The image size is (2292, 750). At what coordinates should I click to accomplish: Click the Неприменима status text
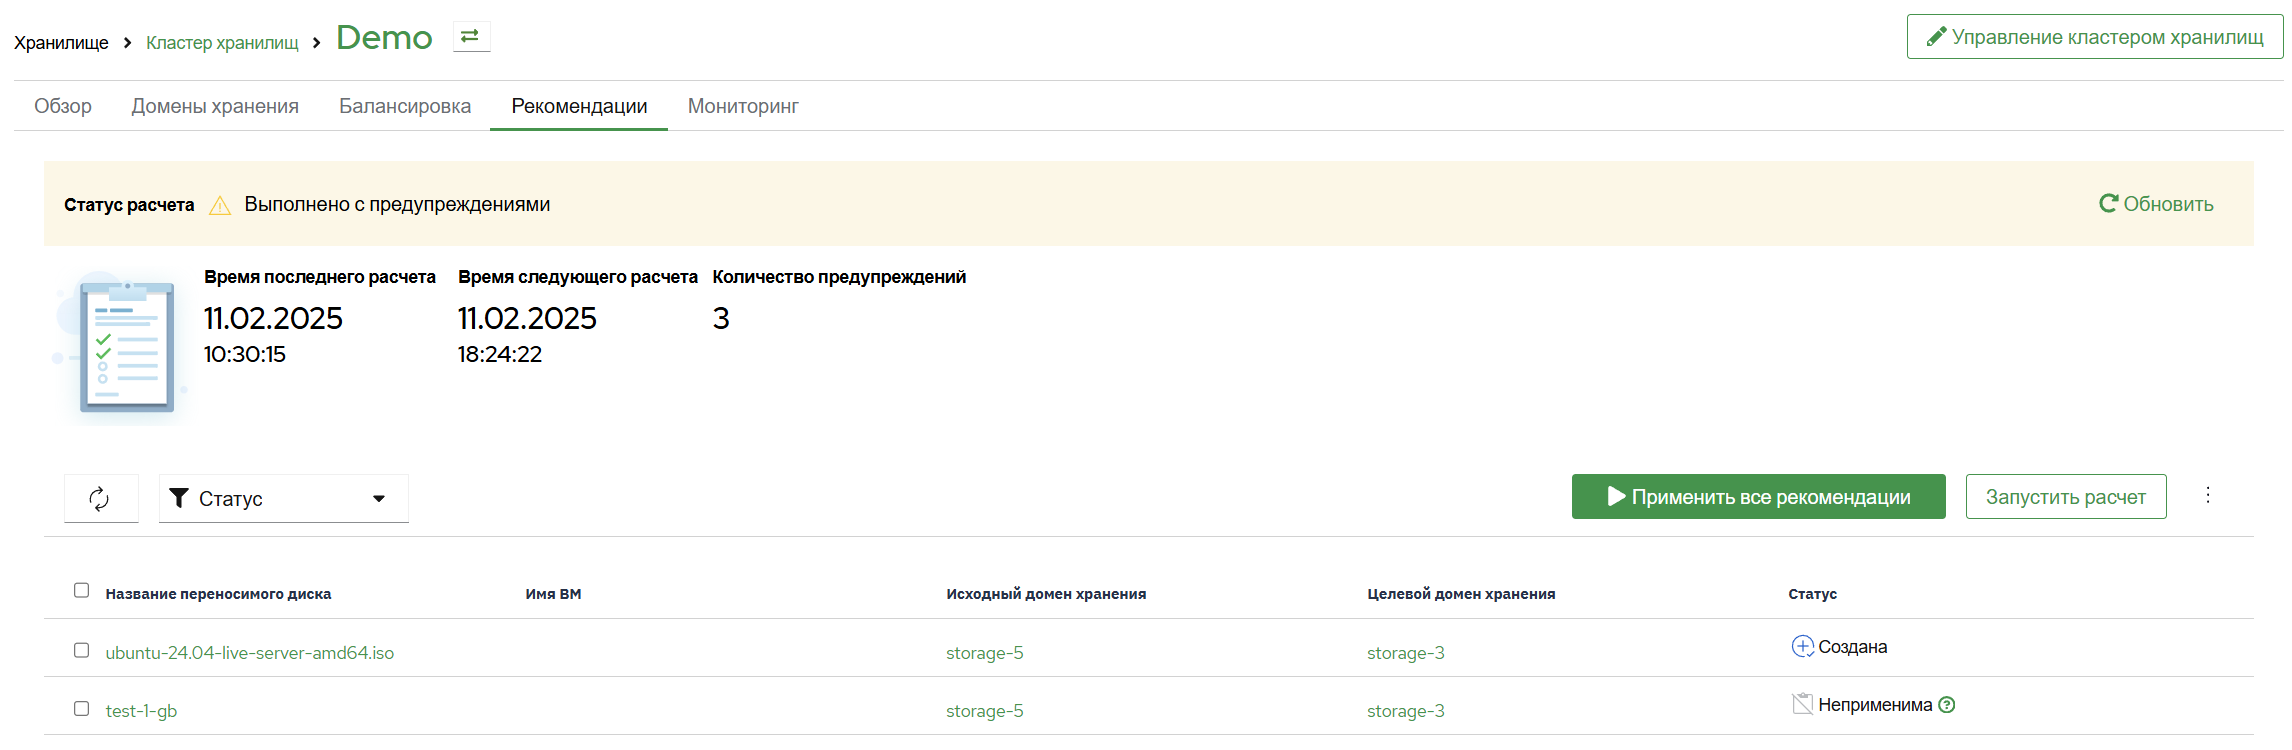point(1875,705)
